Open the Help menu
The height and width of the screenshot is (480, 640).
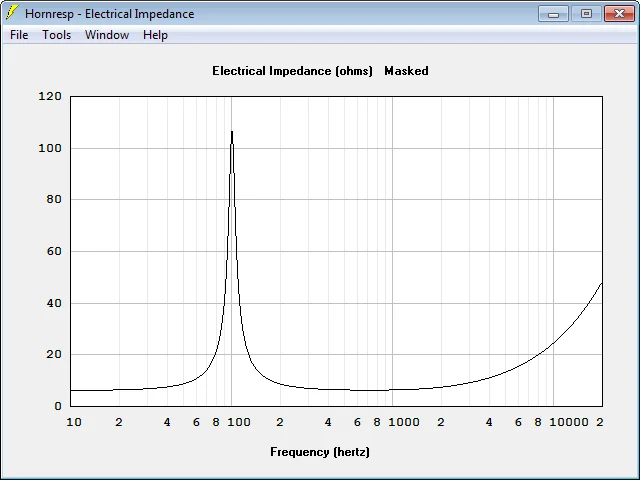(x=155, y=35)
